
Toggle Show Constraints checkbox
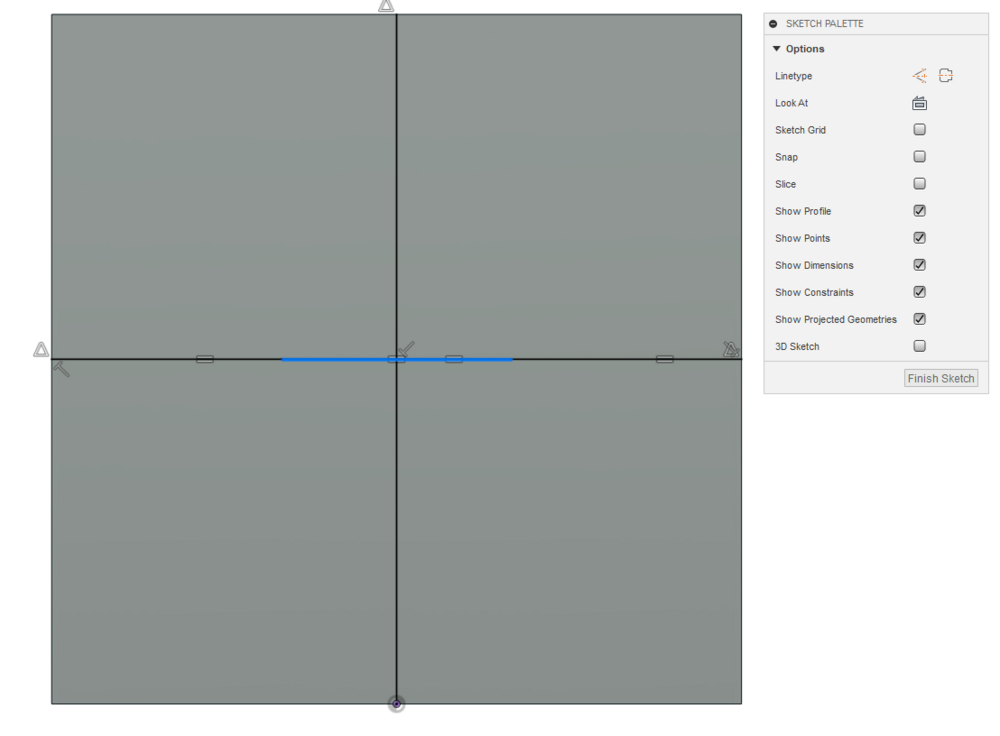[919, 291]
